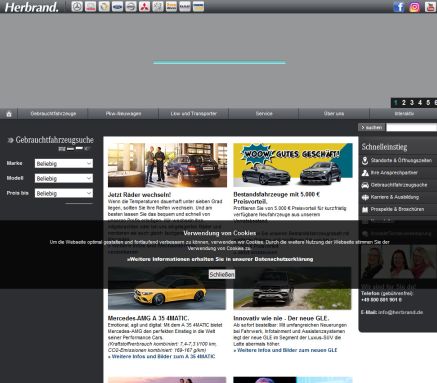This screenshot has width=437, height=383.
Task: Go to home via house icon
Action: click(x=9, y=114)
